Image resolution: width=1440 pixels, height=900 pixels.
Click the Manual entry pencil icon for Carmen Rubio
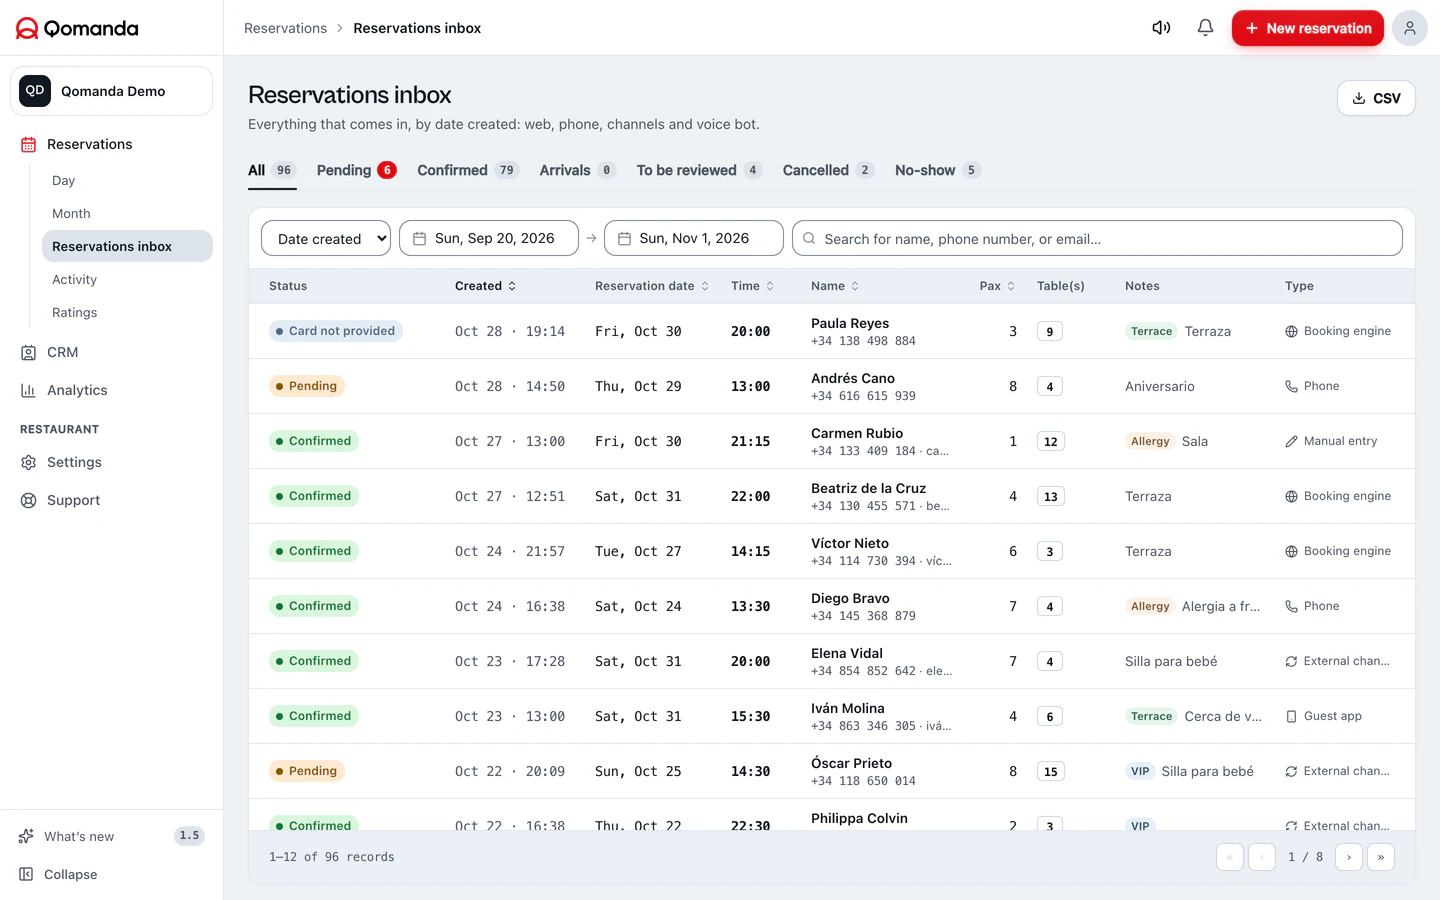[x=1291, y=441]
